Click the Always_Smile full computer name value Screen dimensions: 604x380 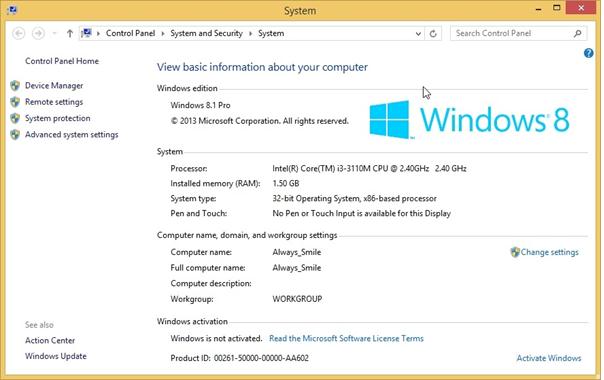[x=297, y=268]
